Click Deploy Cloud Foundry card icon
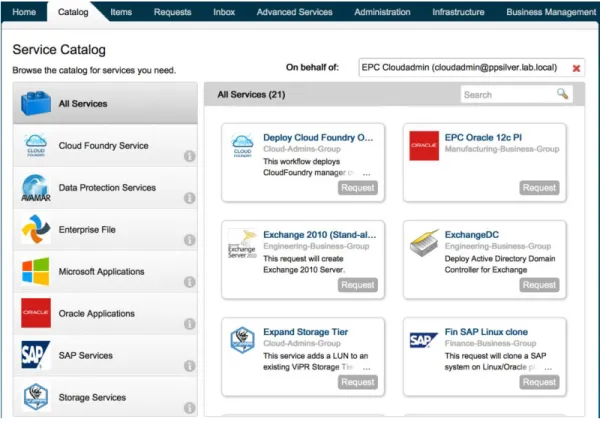The height and width of the screenshot is (422, 600). pyautogui.click(x=243, y=146)
